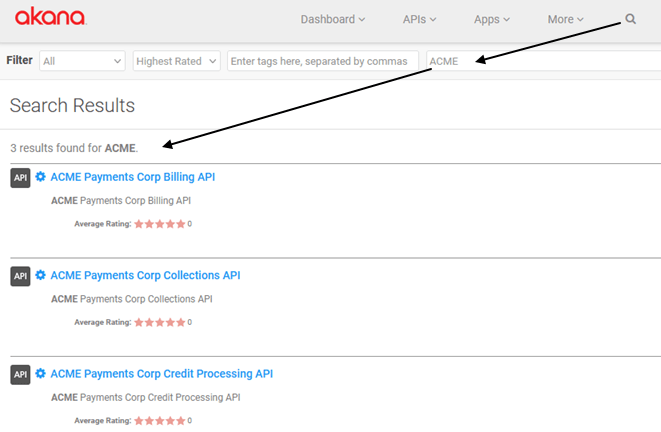Click the tags input field
Viewport: 661px width, 432px height.
click(x=323, y=61)
